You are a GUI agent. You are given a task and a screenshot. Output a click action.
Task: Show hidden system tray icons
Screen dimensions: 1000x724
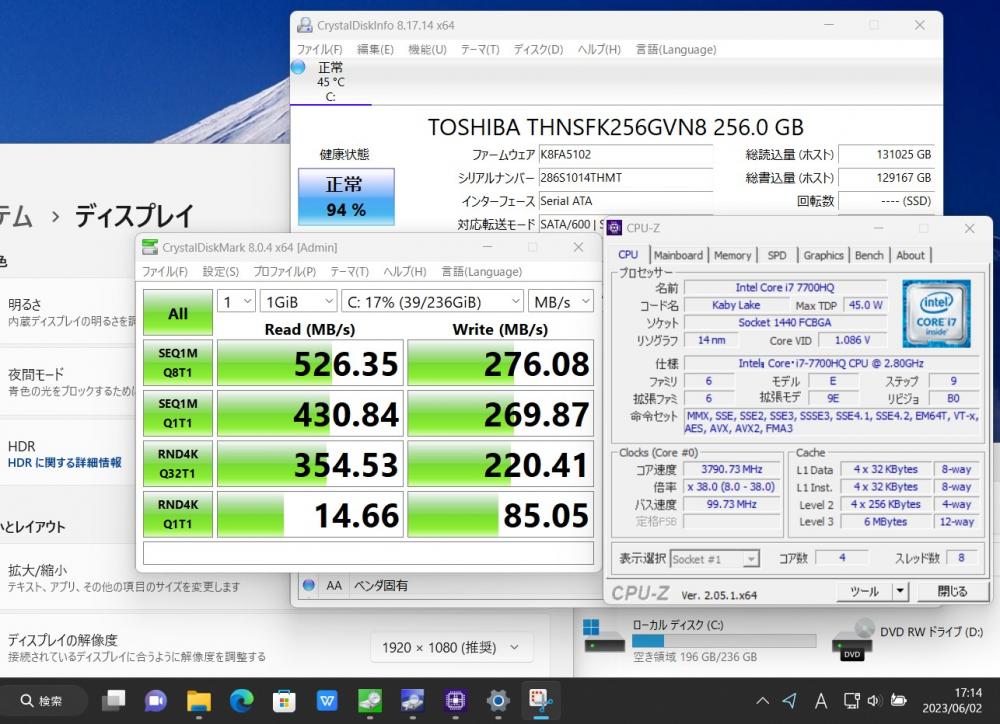tap(762, 701)
